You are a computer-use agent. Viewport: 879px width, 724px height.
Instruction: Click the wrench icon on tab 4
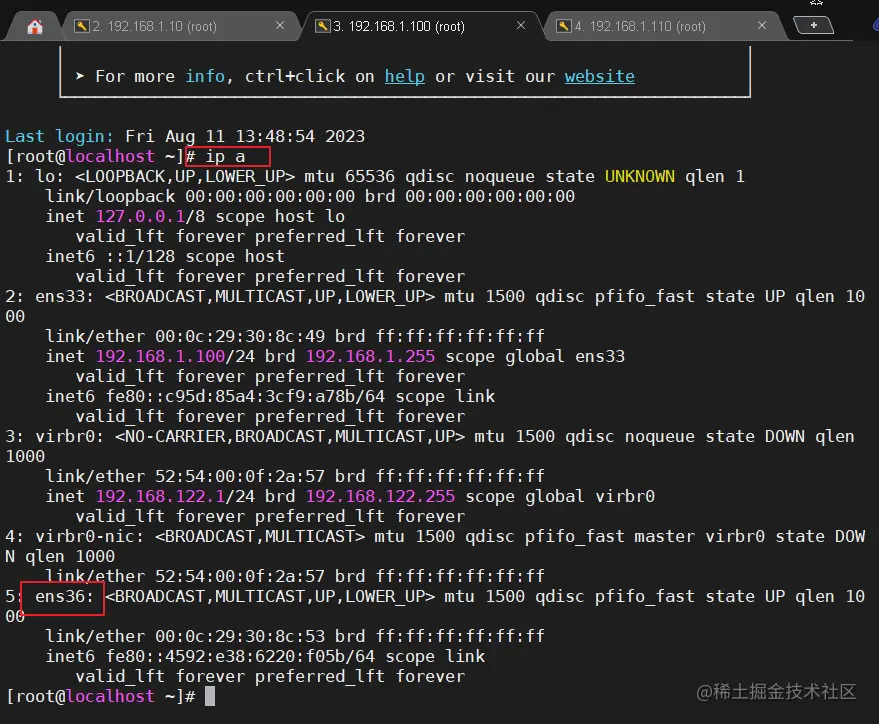[563, 26]
